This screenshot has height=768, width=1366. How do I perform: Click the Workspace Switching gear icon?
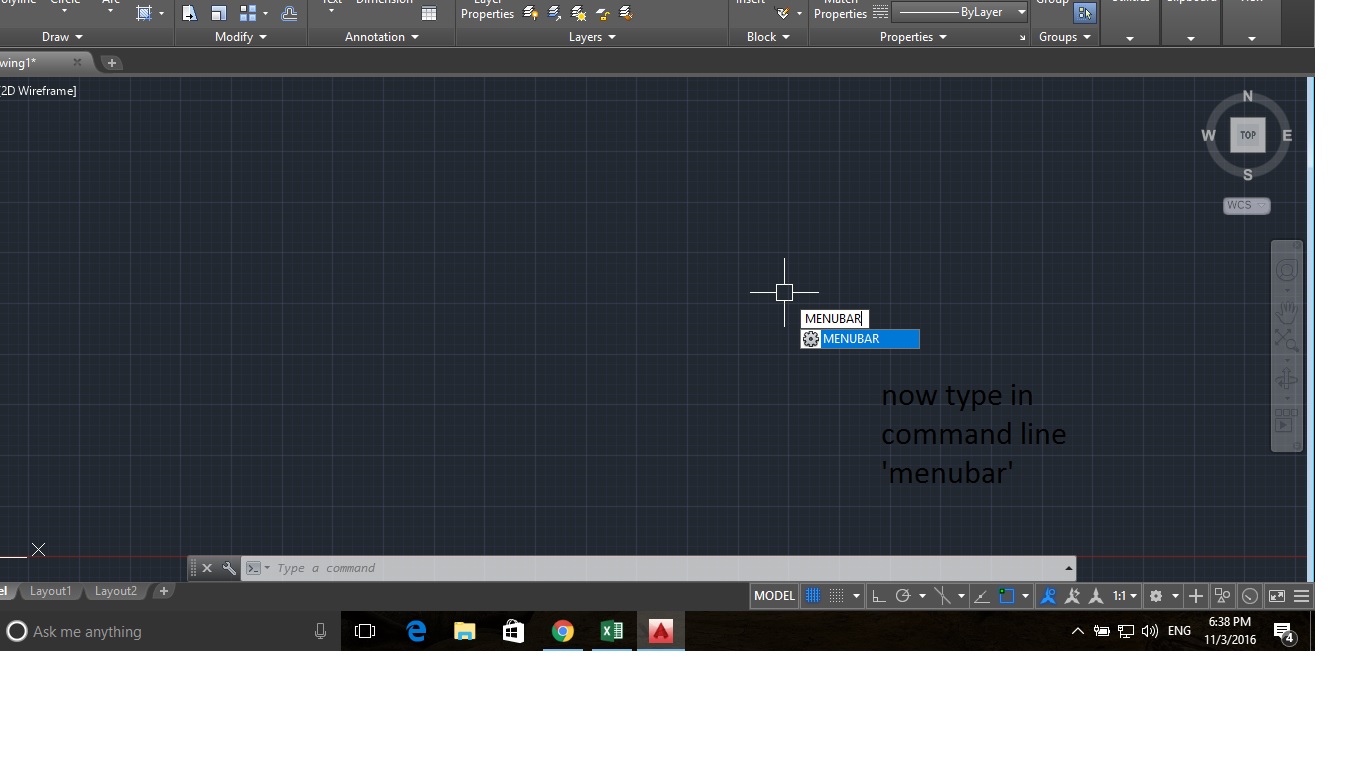[1156, 596]
